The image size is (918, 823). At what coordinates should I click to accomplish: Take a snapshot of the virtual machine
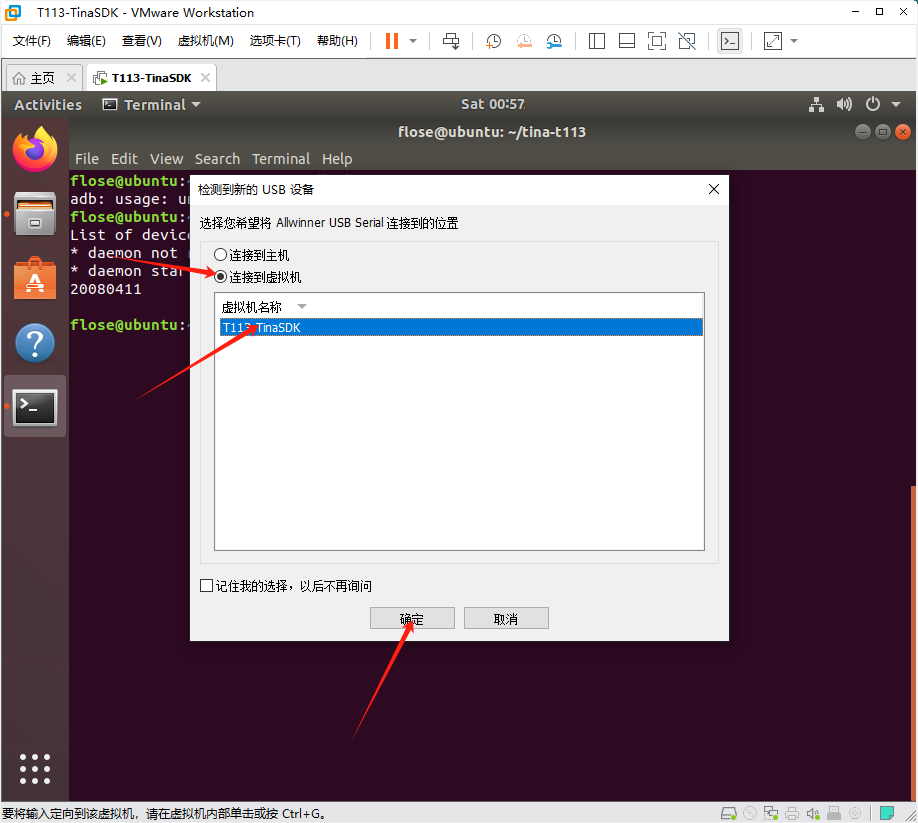[494, 41]
